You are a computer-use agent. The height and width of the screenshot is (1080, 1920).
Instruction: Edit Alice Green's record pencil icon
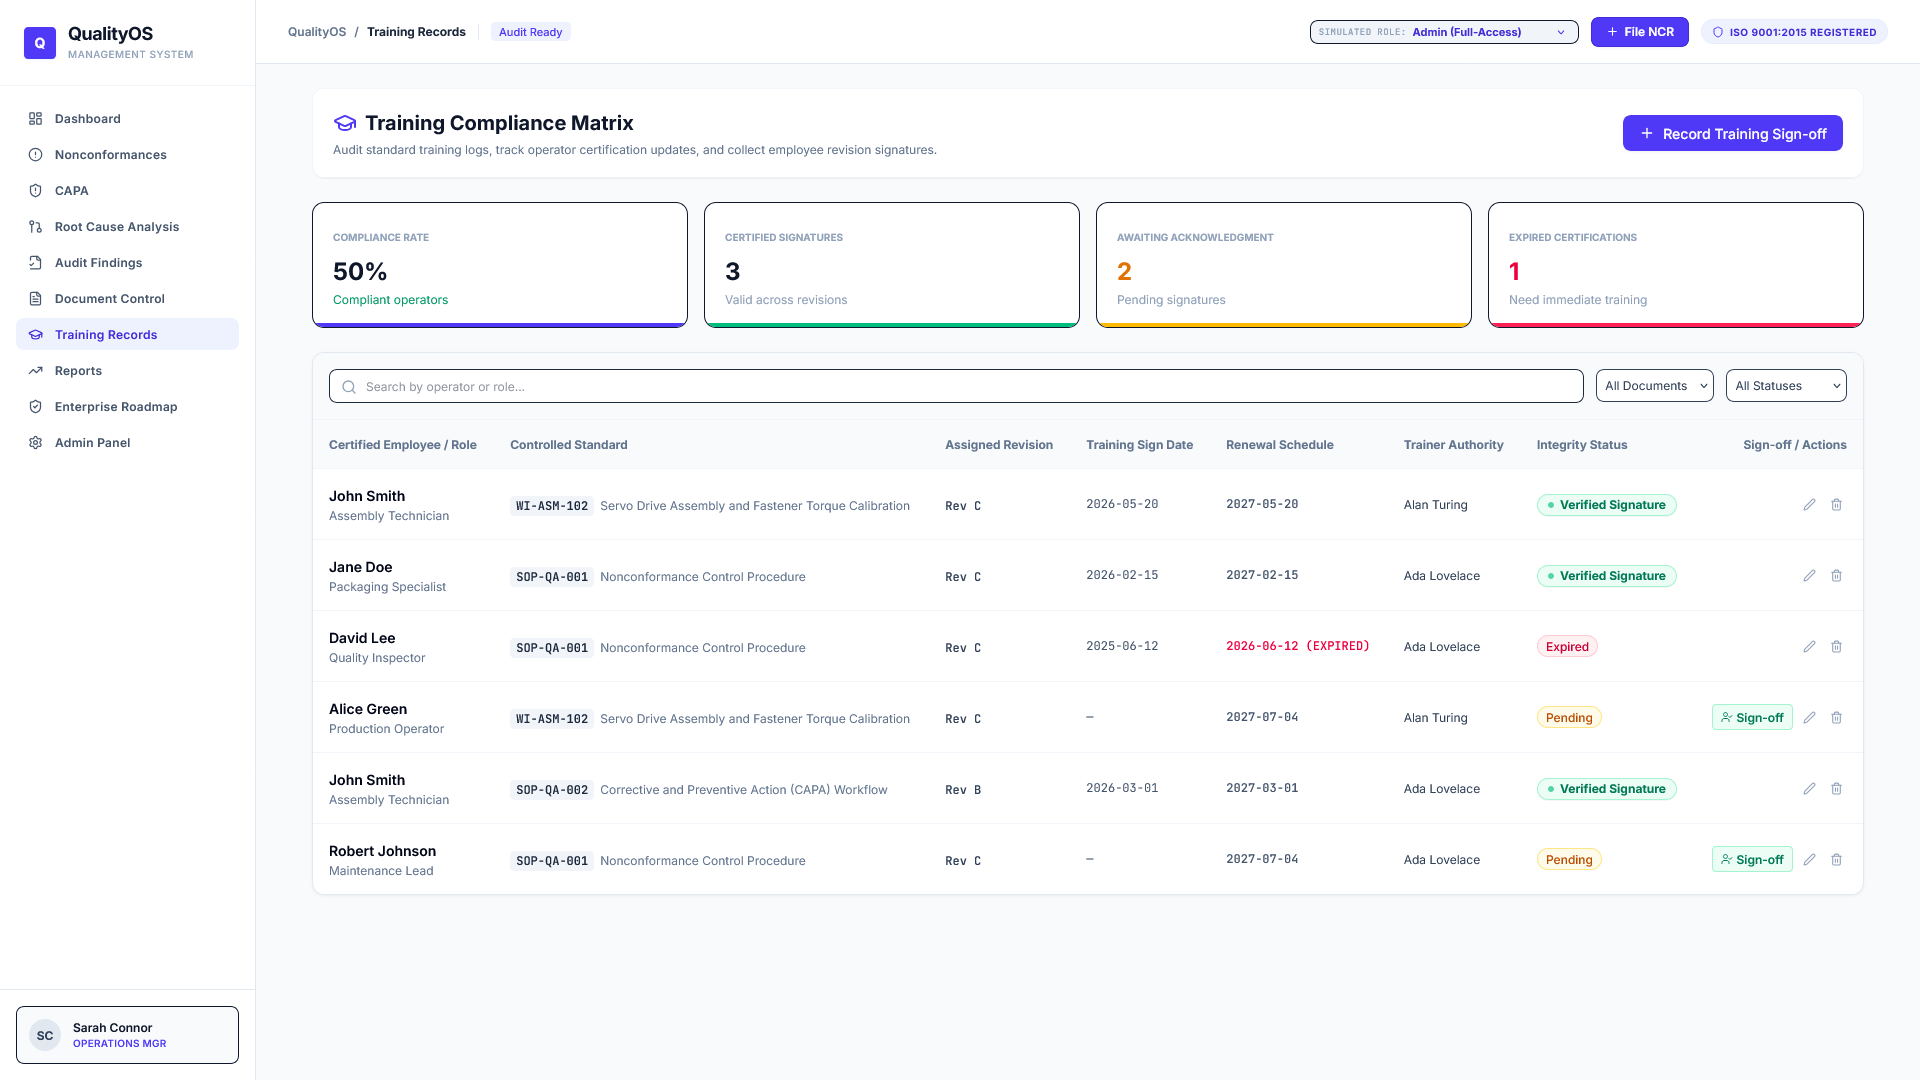click(x=1809, y=718)
